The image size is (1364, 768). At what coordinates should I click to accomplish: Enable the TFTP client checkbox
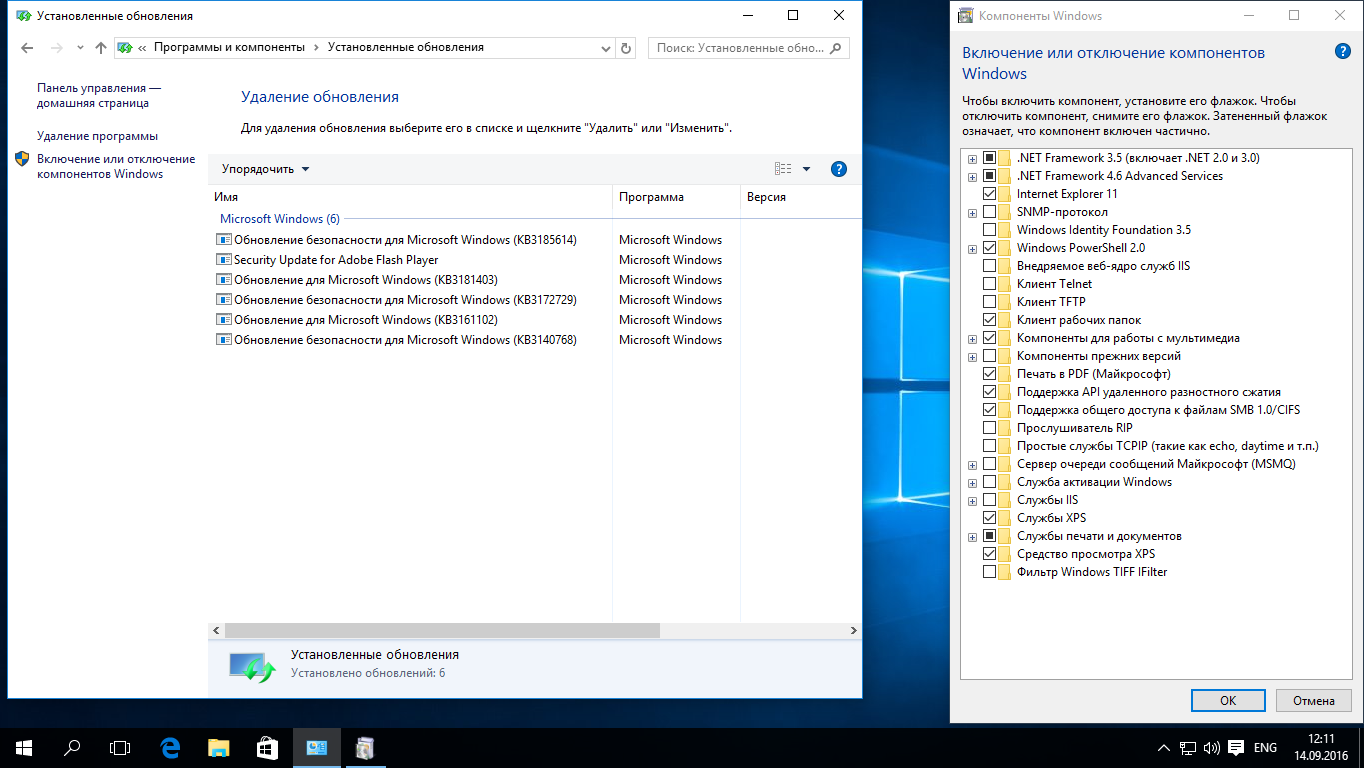pos(990,302)
